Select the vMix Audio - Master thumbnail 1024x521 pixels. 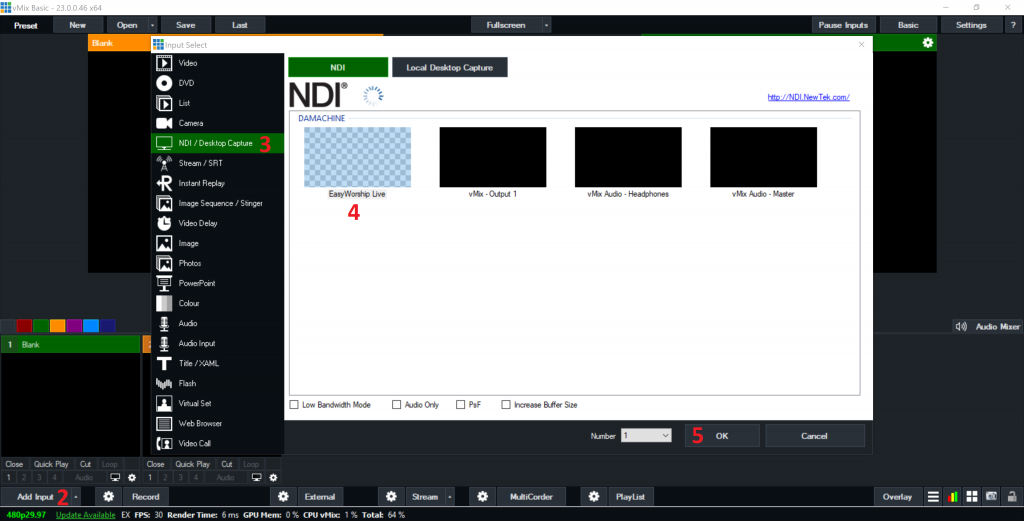(763, 157)
